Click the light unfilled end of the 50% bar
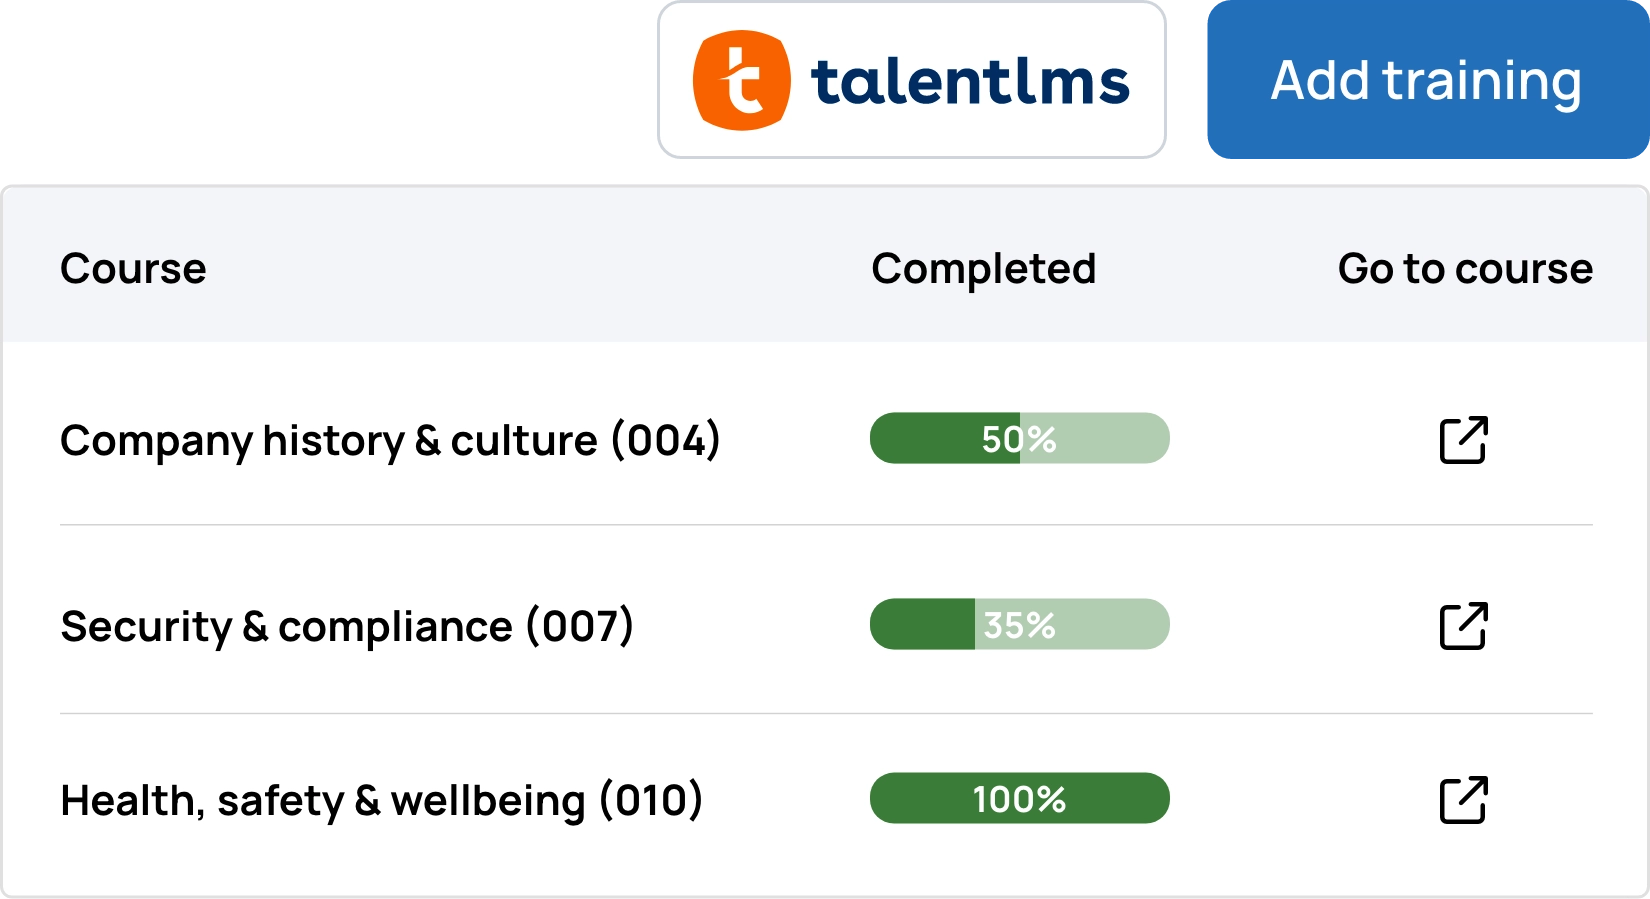Viewport: 1650px width, 899px height. [x=1120, y=439]
